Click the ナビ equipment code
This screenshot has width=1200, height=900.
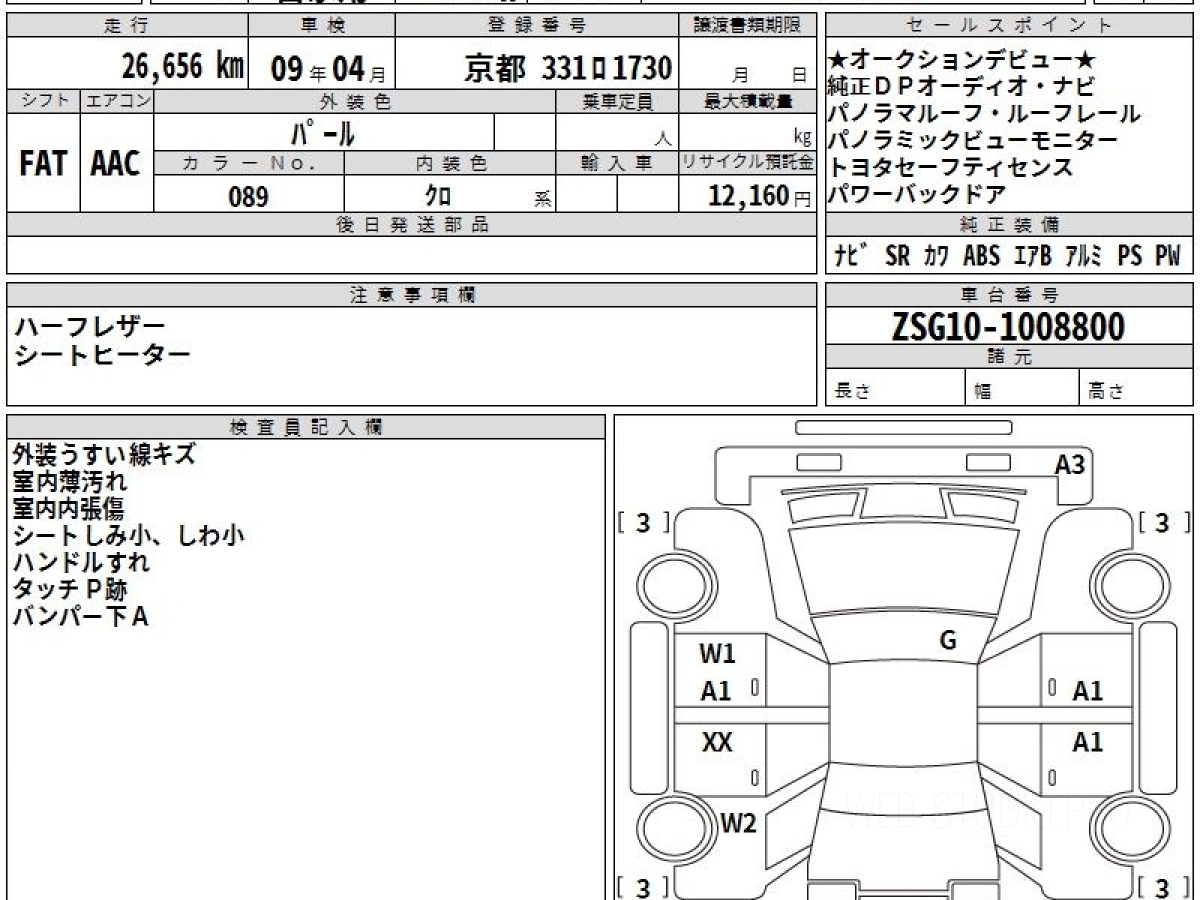click(x=851, y=256)
